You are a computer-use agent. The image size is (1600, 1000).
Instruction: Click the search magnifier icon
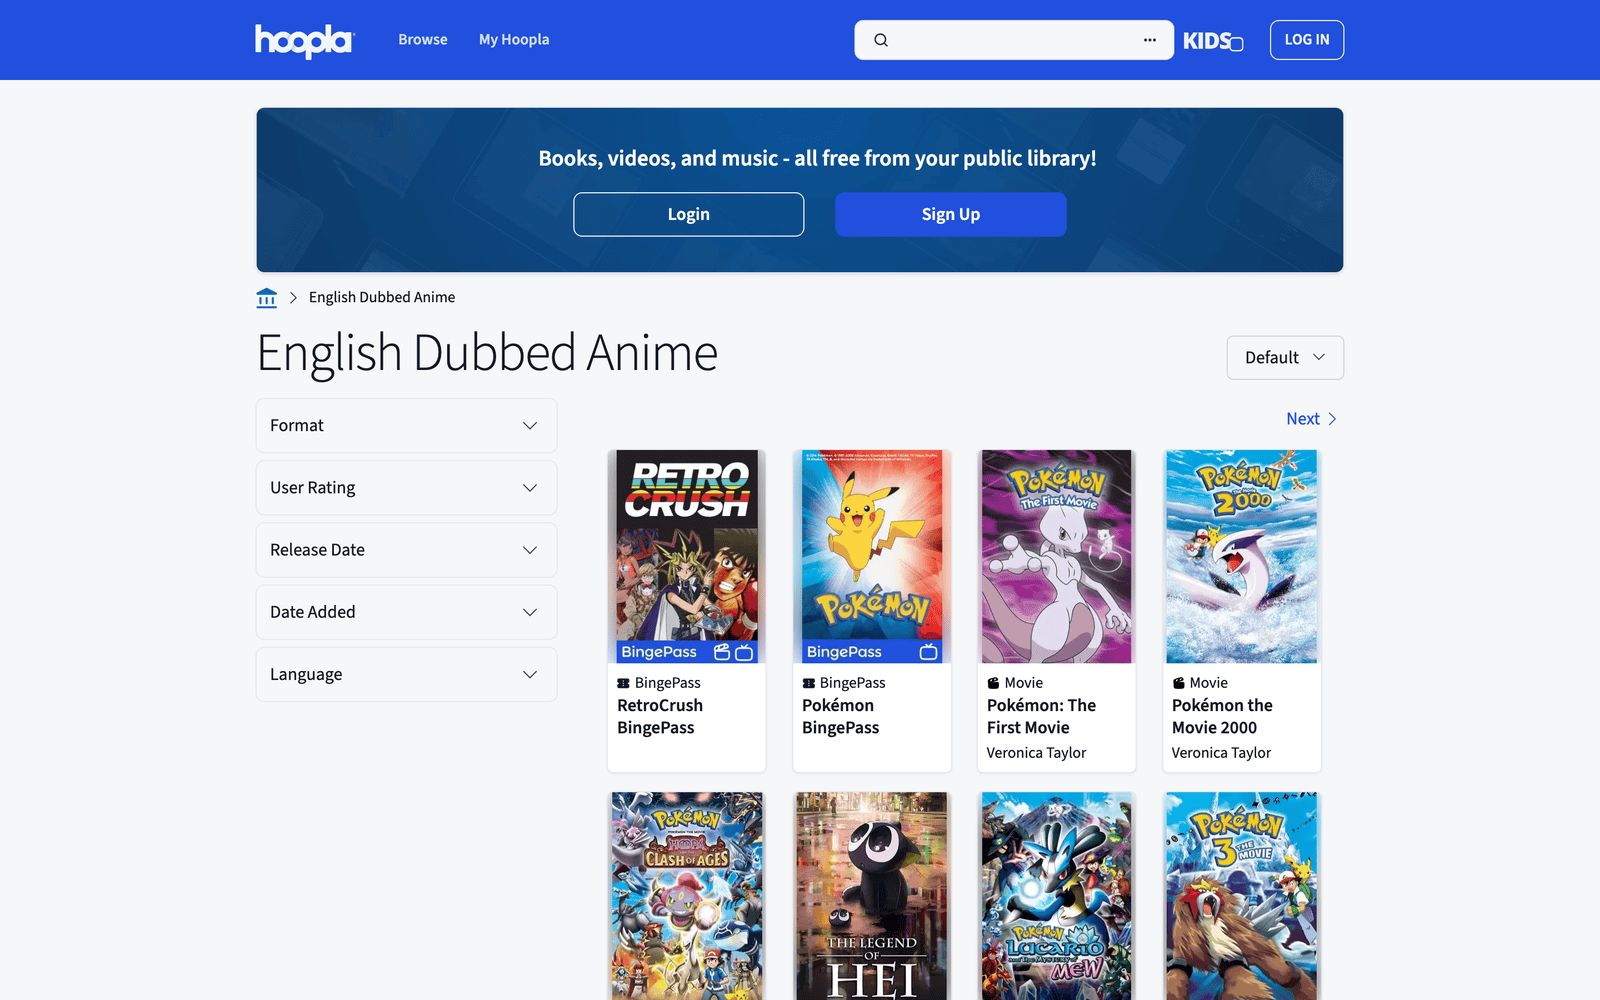pos(881,40)
